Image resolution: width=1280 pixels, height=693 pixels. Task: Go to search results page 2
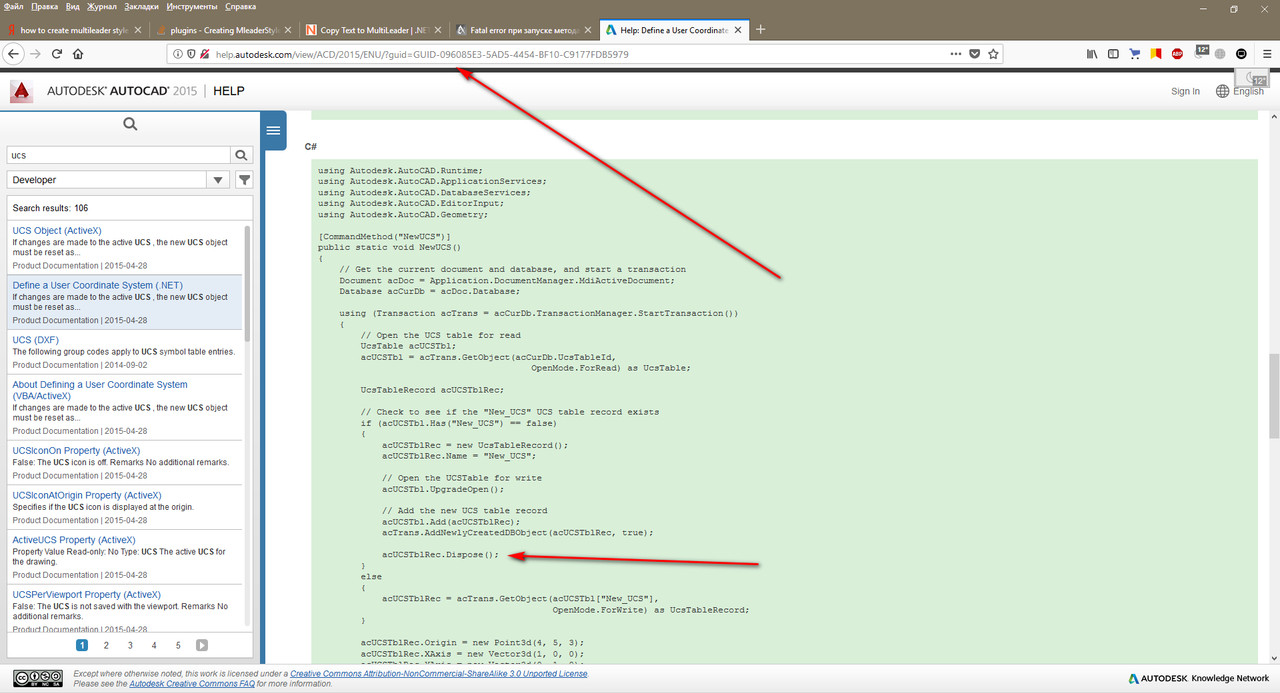coord(106,646)
